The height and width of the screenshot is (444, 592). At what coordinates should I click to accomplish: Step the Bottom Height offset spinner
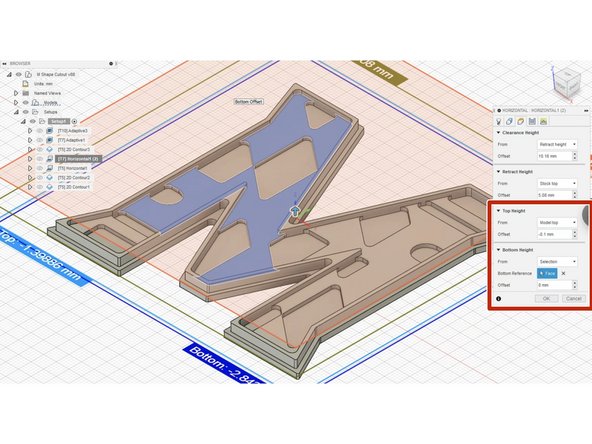pos(575,285)
